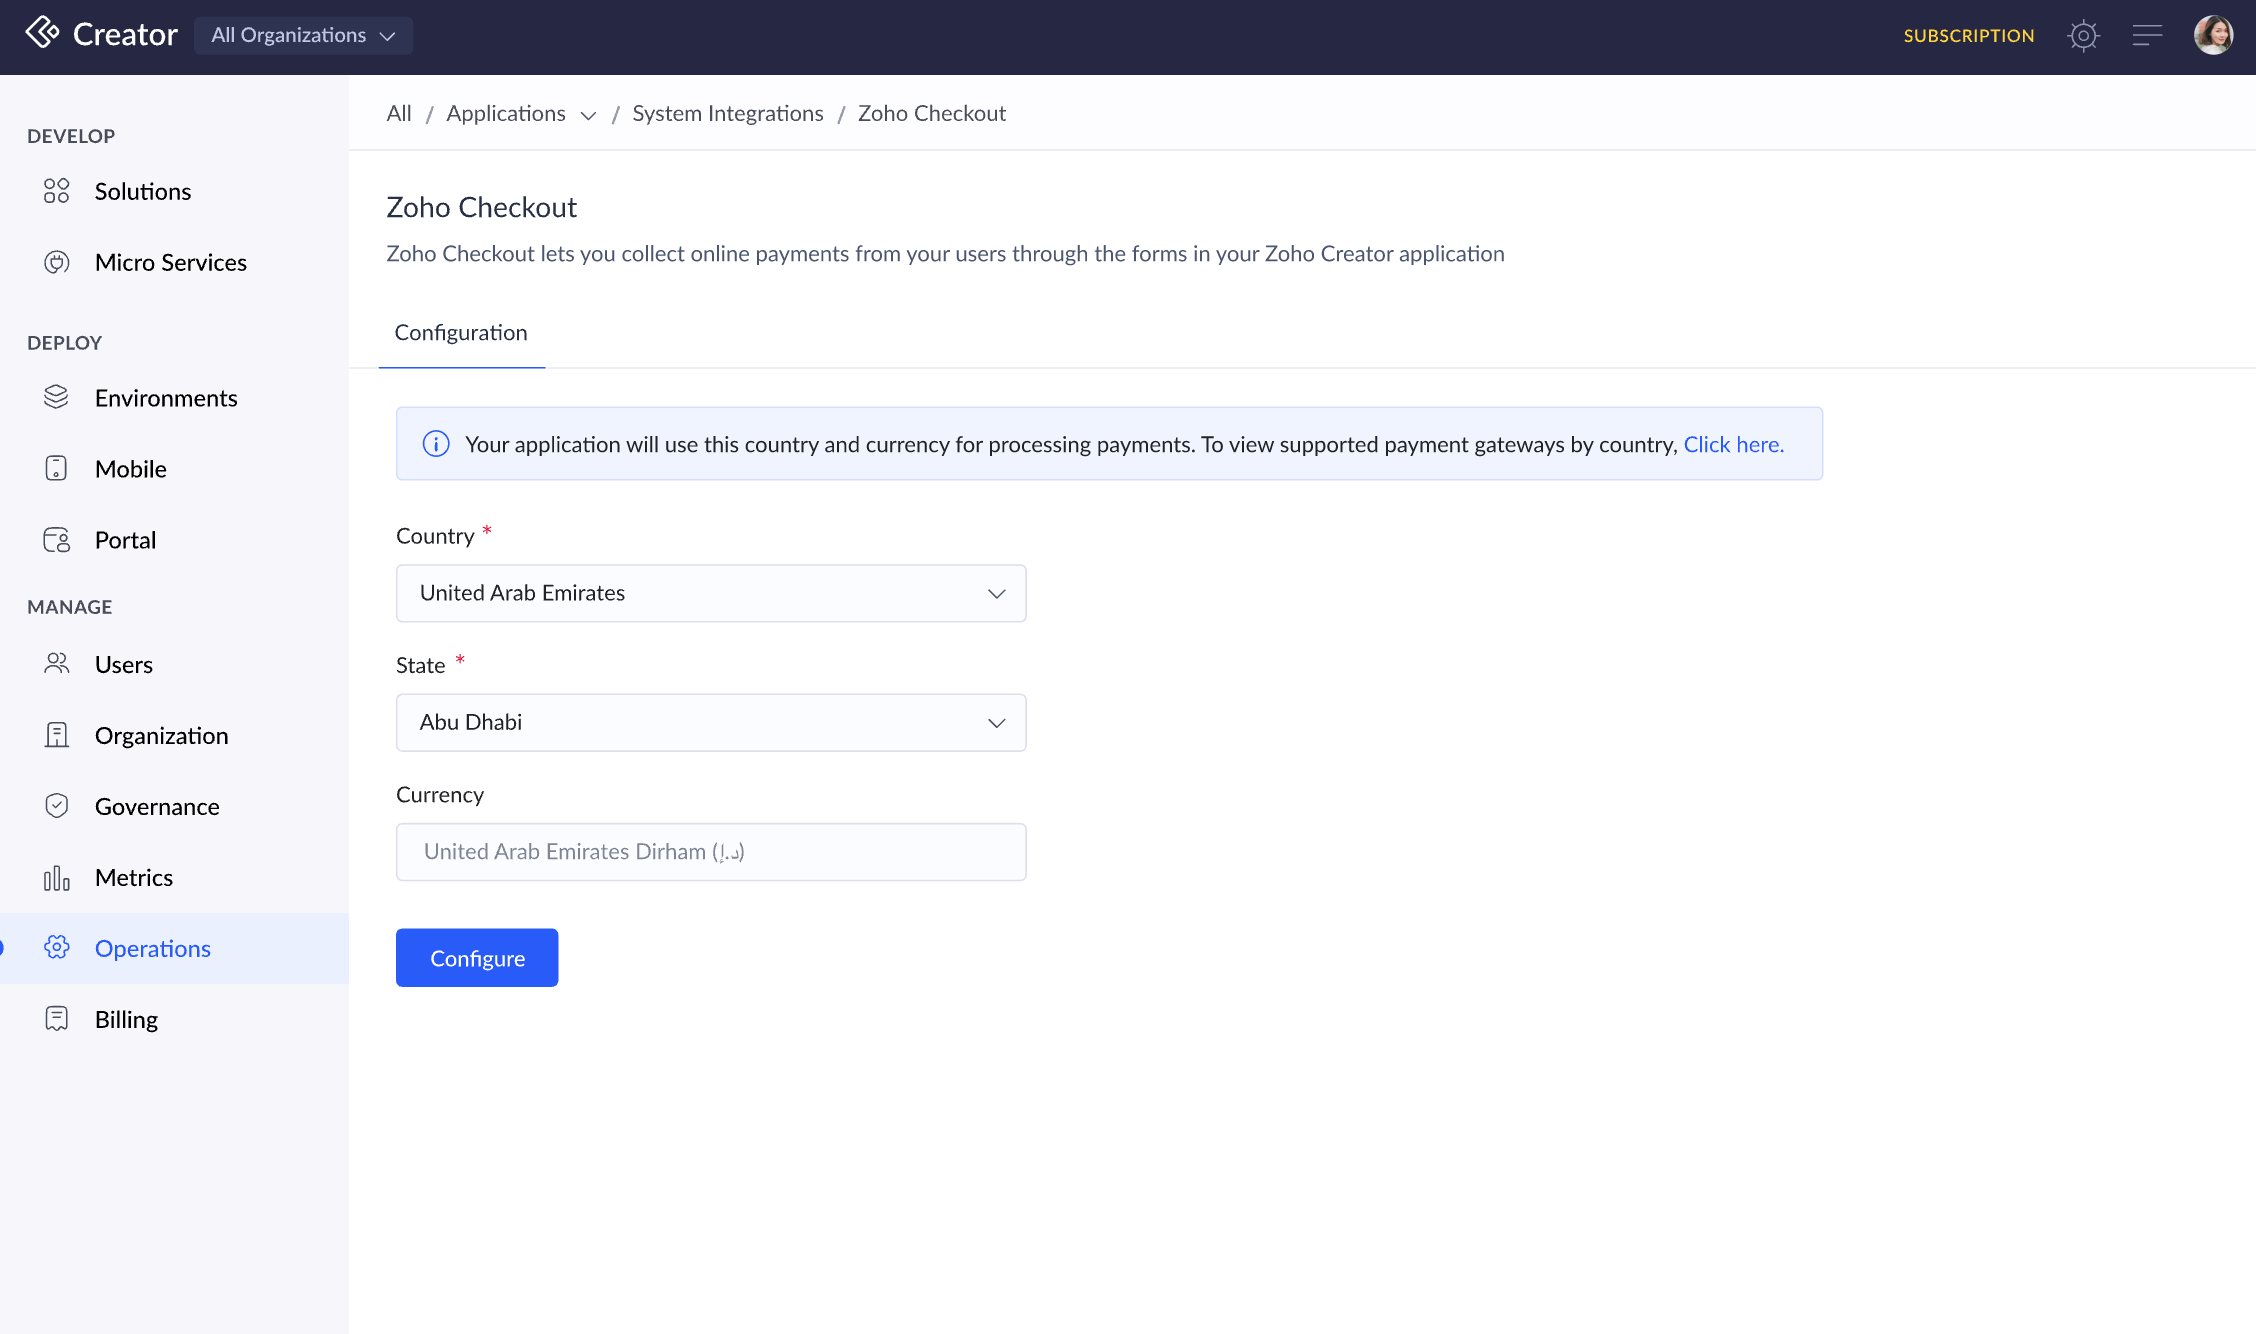Click the Metrics bar chart icon
This screenshot has width=2256, height=1334.
point(57,878)
